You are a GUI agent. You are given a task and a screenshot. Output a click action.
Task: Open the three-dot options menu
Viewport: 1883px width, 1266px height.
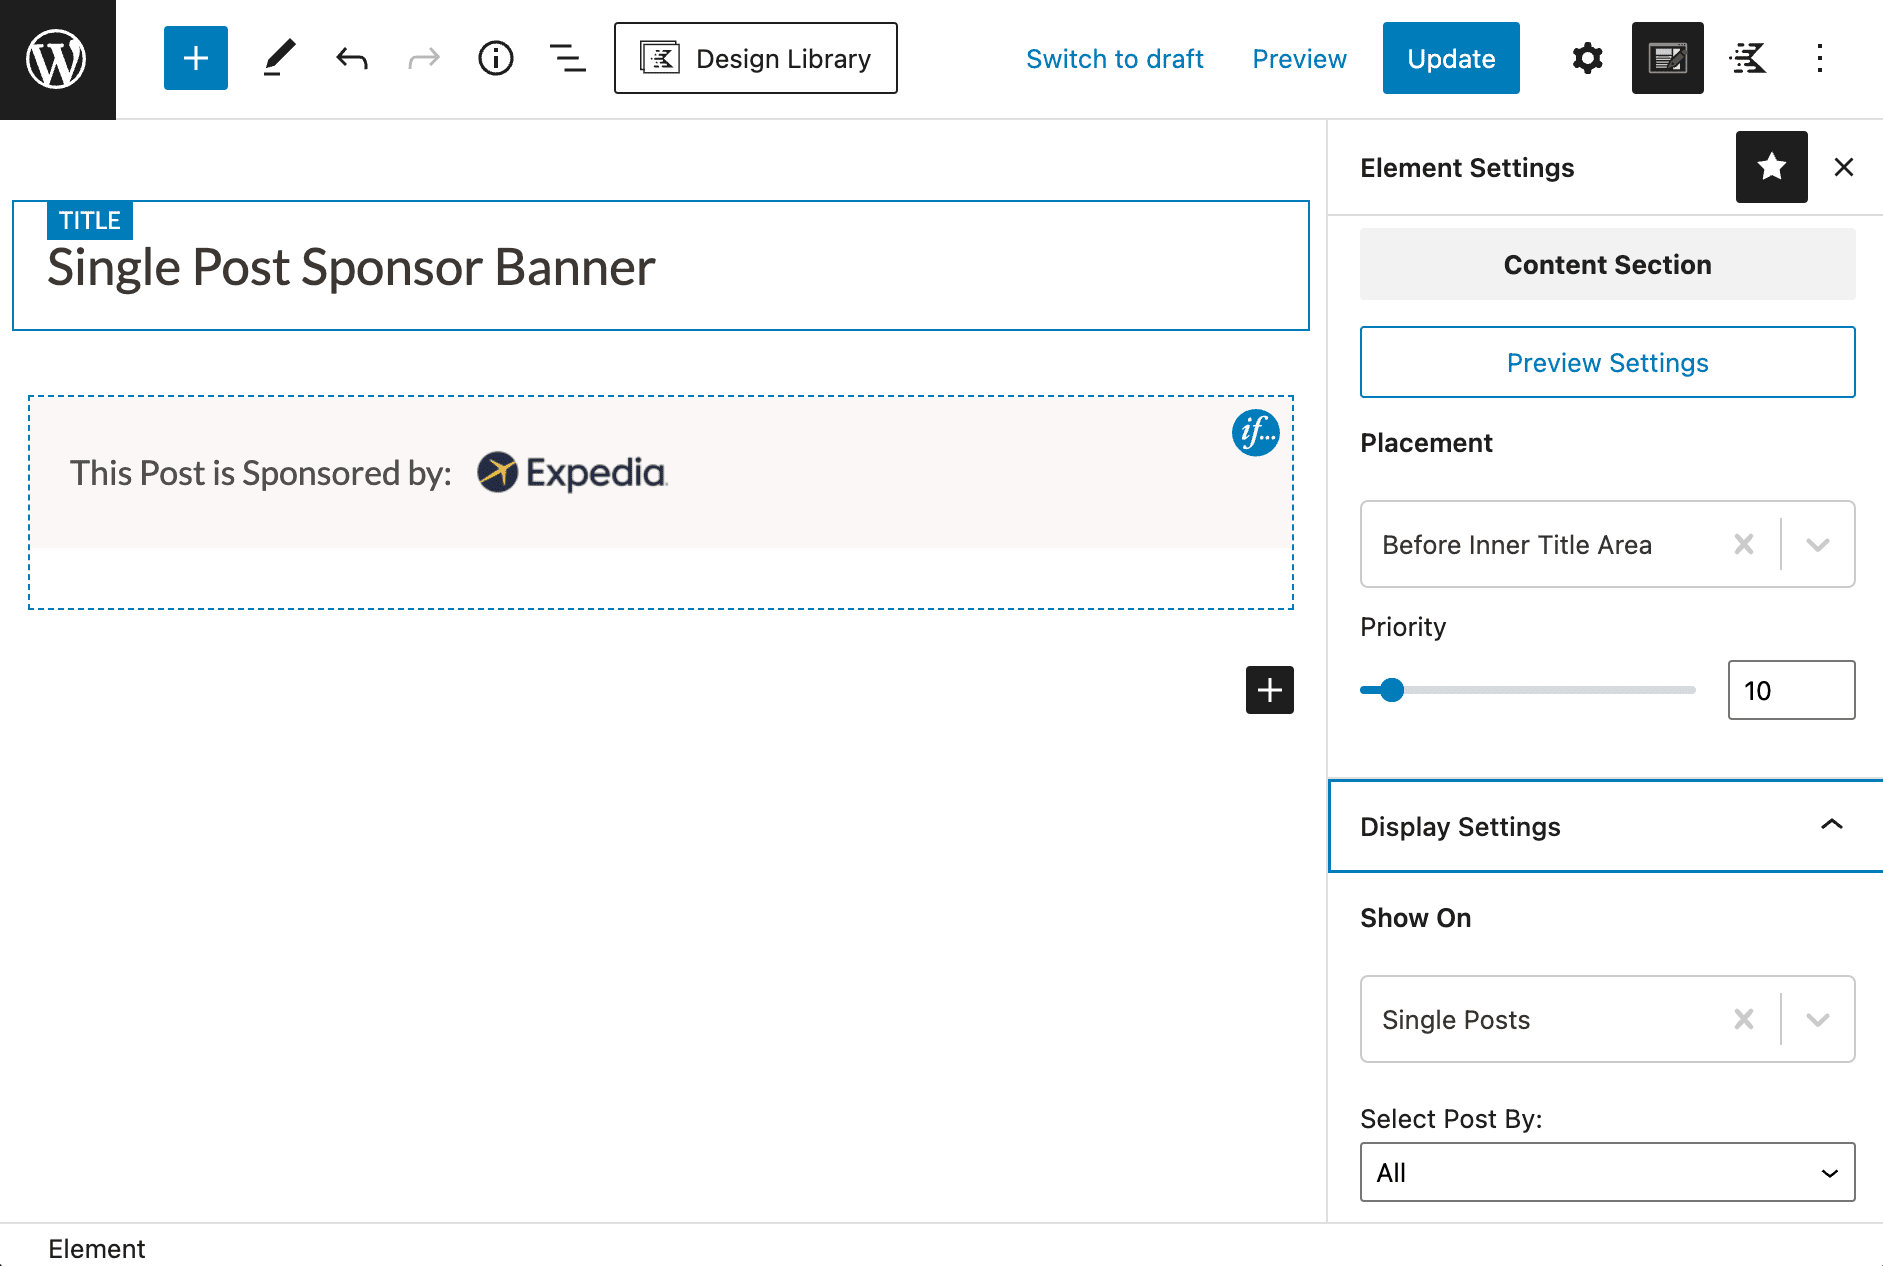pos(1820,58)
